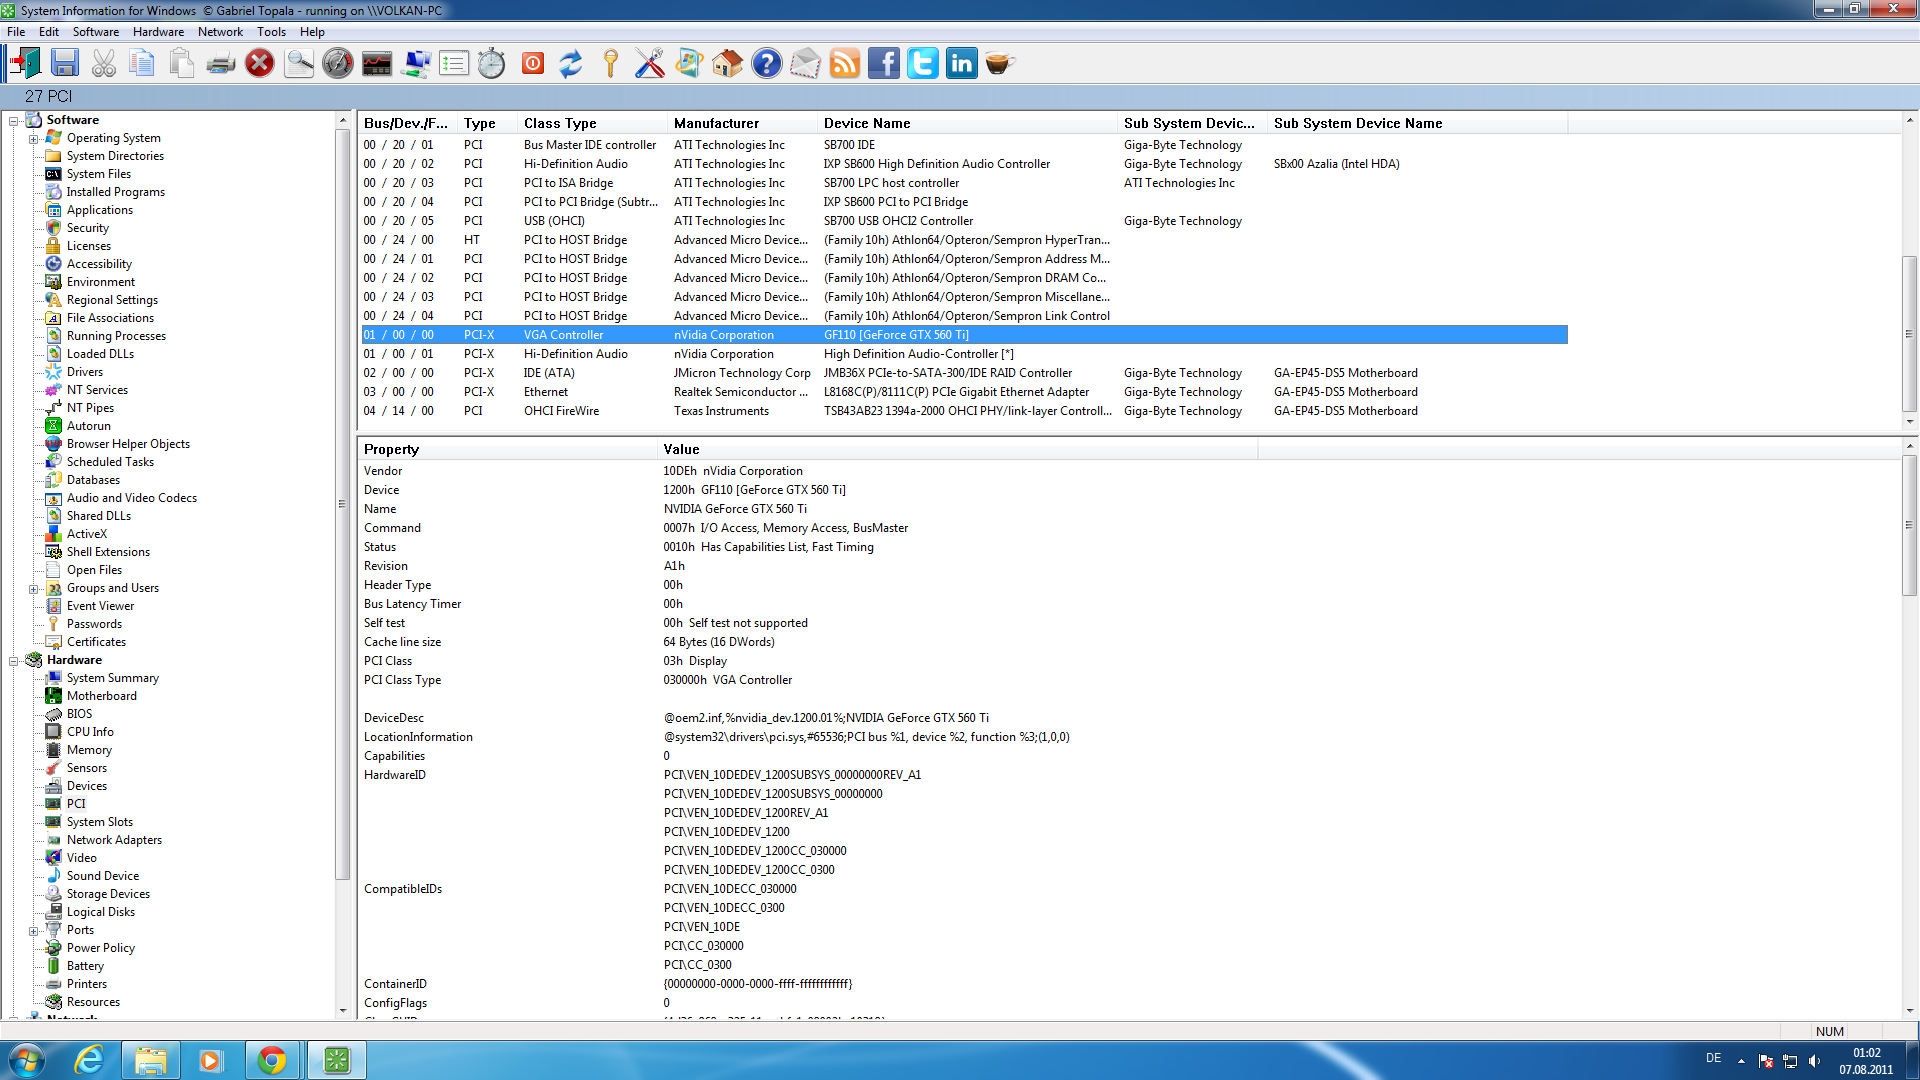Open the golden key icon tool

coord(610,64)
